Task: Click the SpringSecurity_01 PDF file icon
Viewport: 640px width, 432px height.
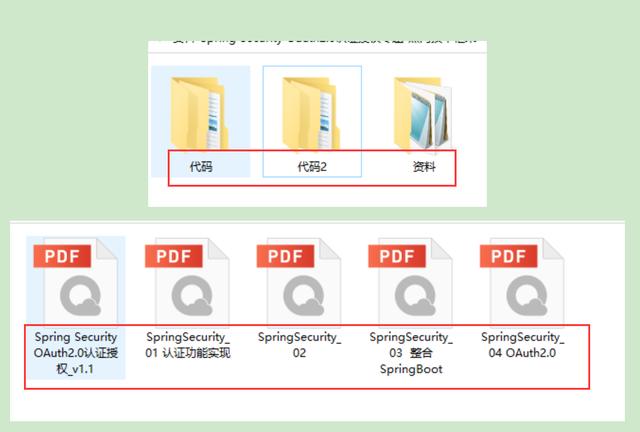Action: pos(187,282)
